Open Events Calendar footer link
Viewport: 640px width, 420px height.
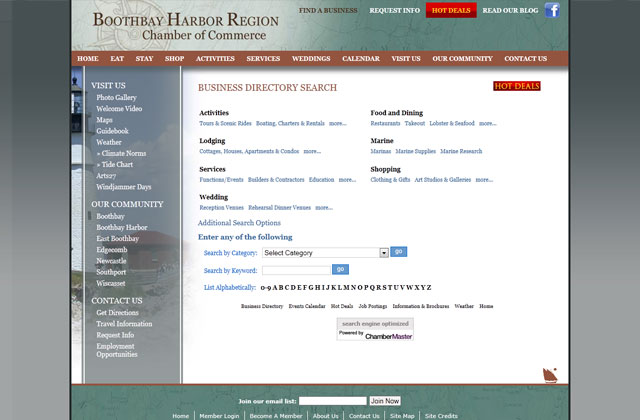coord(307,306)
